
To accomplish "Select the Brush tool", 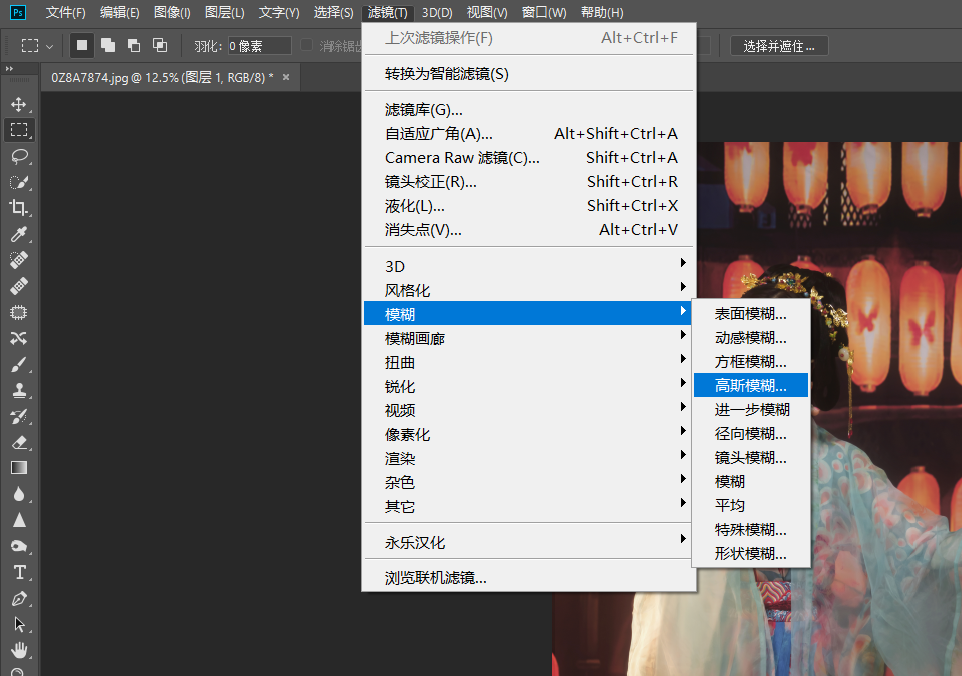I will point(19,364).
